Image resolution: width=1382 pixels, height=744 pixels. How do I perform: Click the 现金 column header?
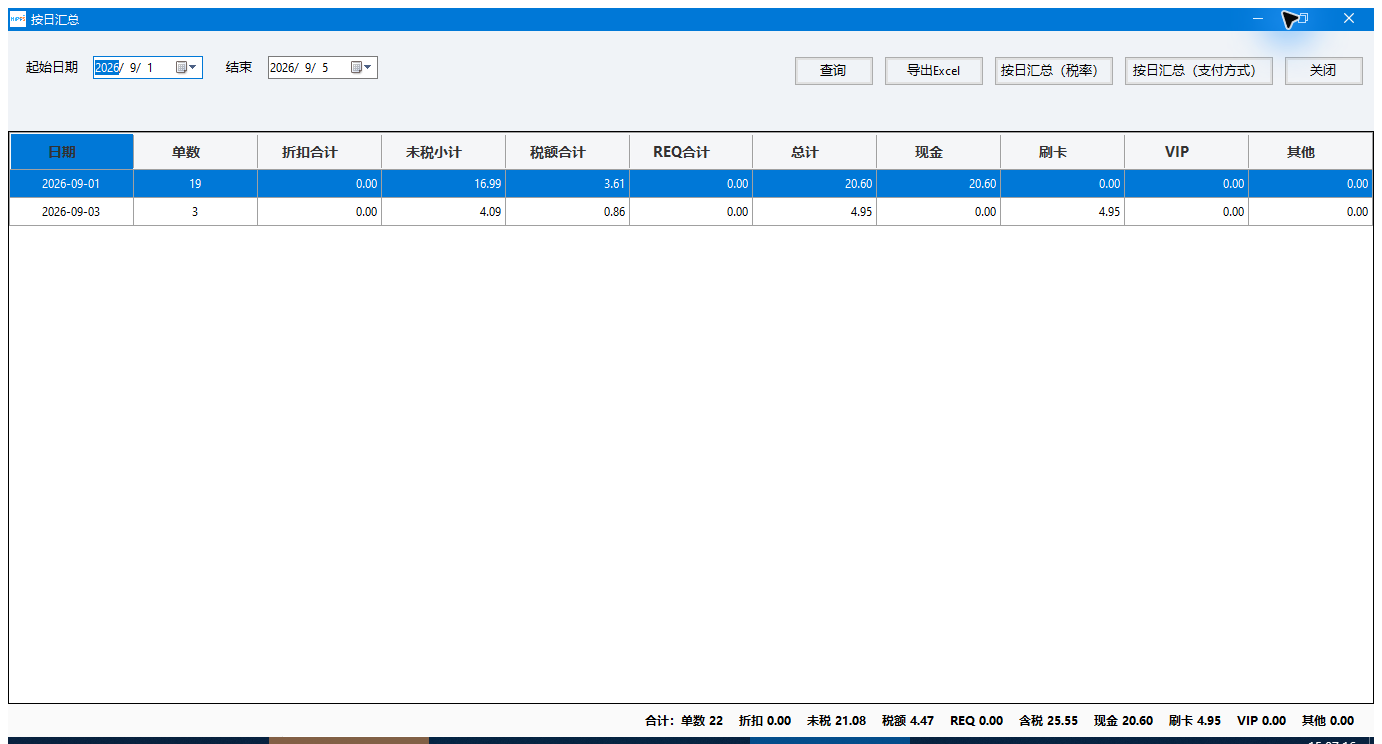click(938, 152)
